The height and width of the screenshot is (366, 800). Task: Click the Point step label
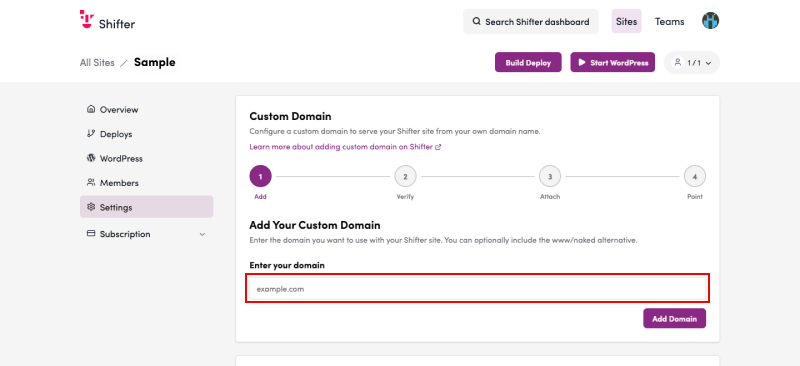click(x=695, y=197)
